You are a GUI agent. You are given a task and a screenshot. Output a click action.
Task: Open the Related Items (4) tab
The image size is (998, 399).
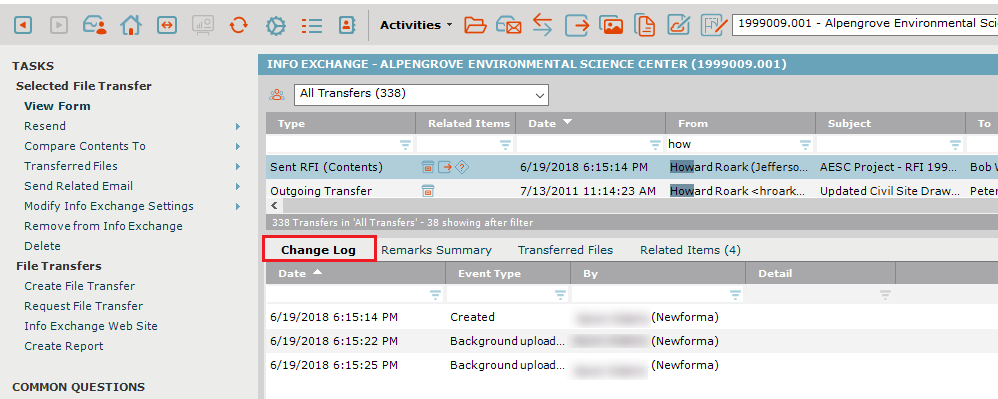point(691,250)
